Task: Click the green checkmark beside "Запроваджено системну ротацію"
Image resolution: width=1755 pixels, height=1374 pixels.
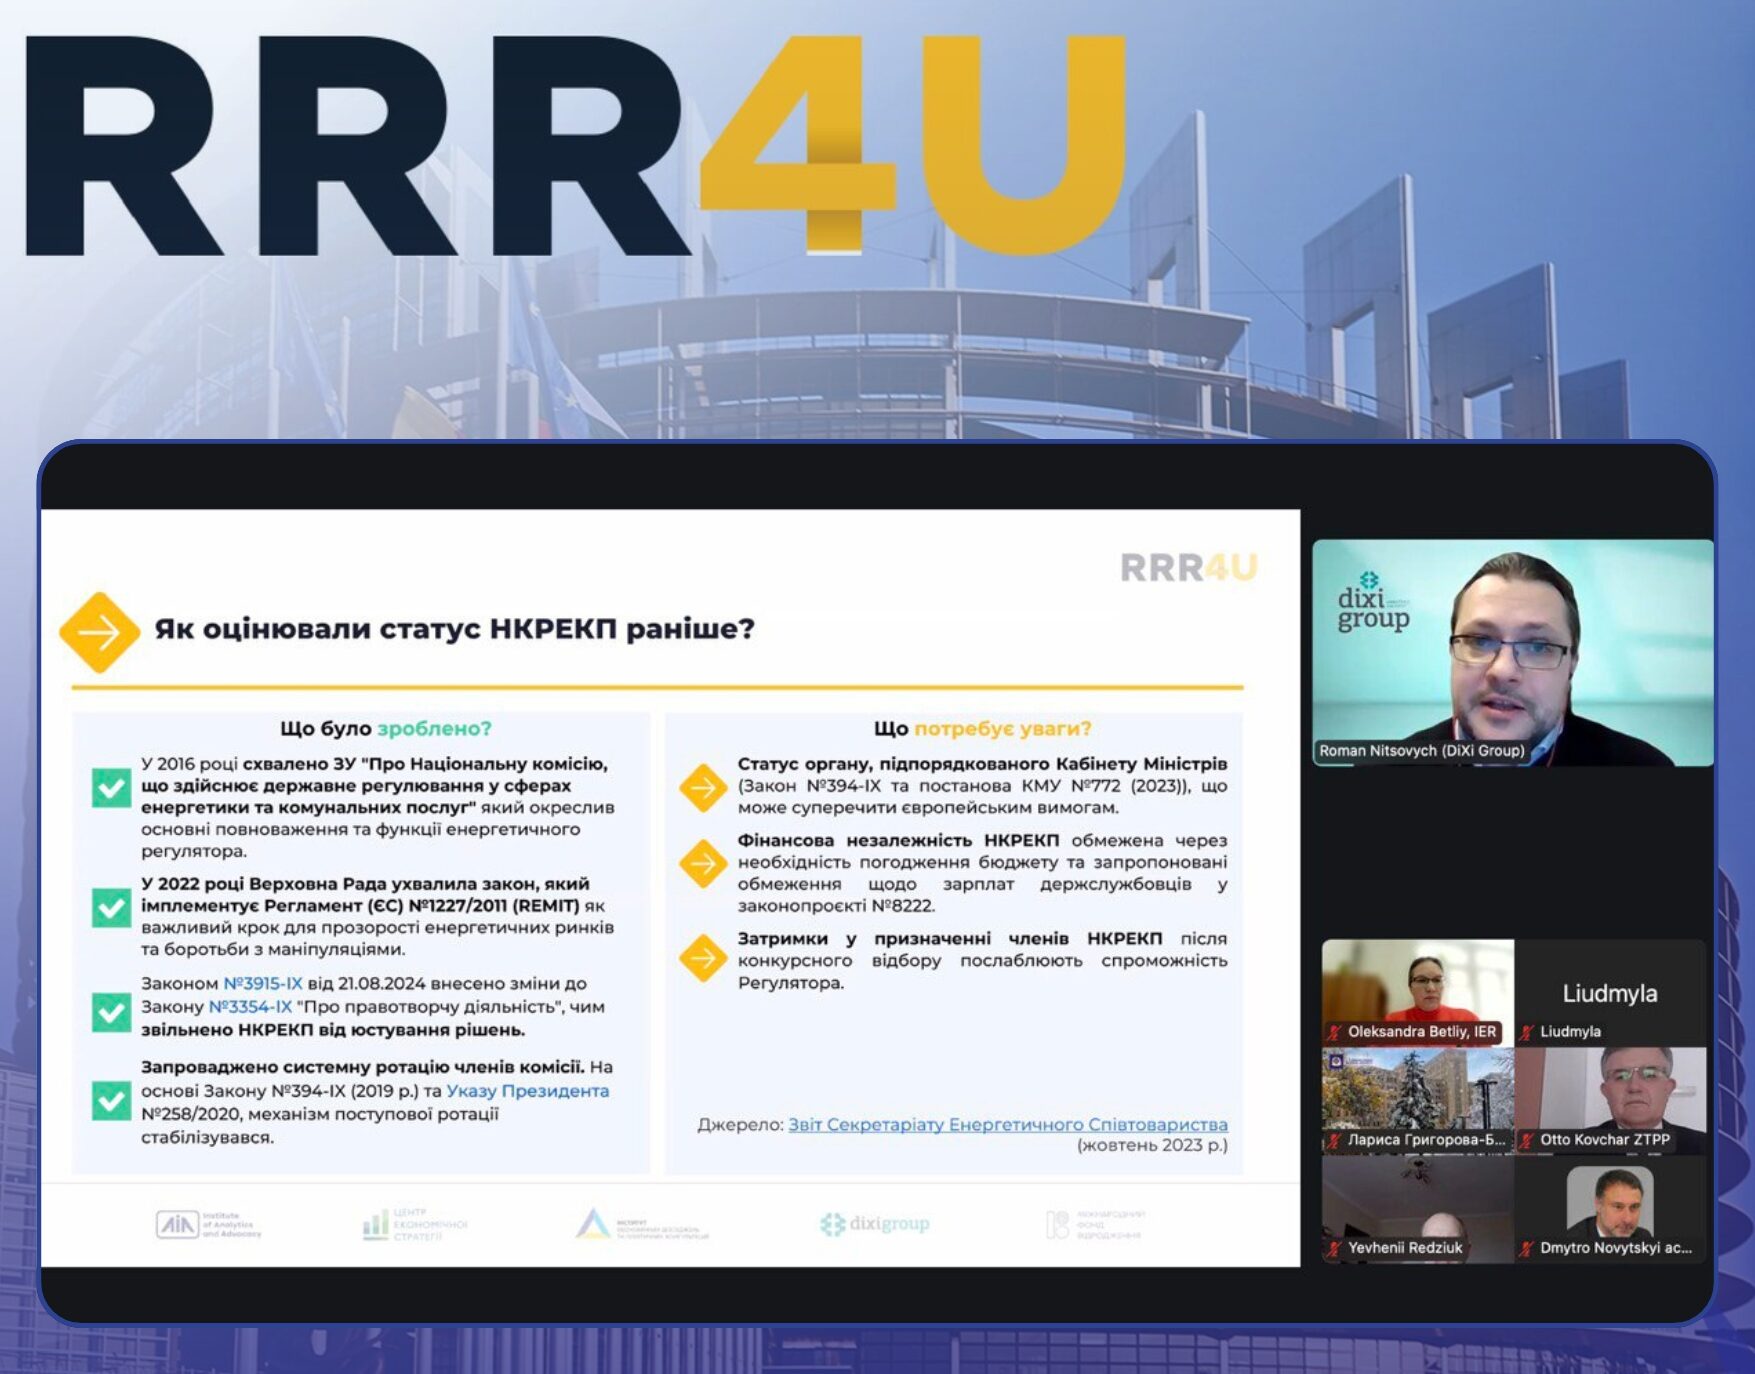Action: [111, 1100]
